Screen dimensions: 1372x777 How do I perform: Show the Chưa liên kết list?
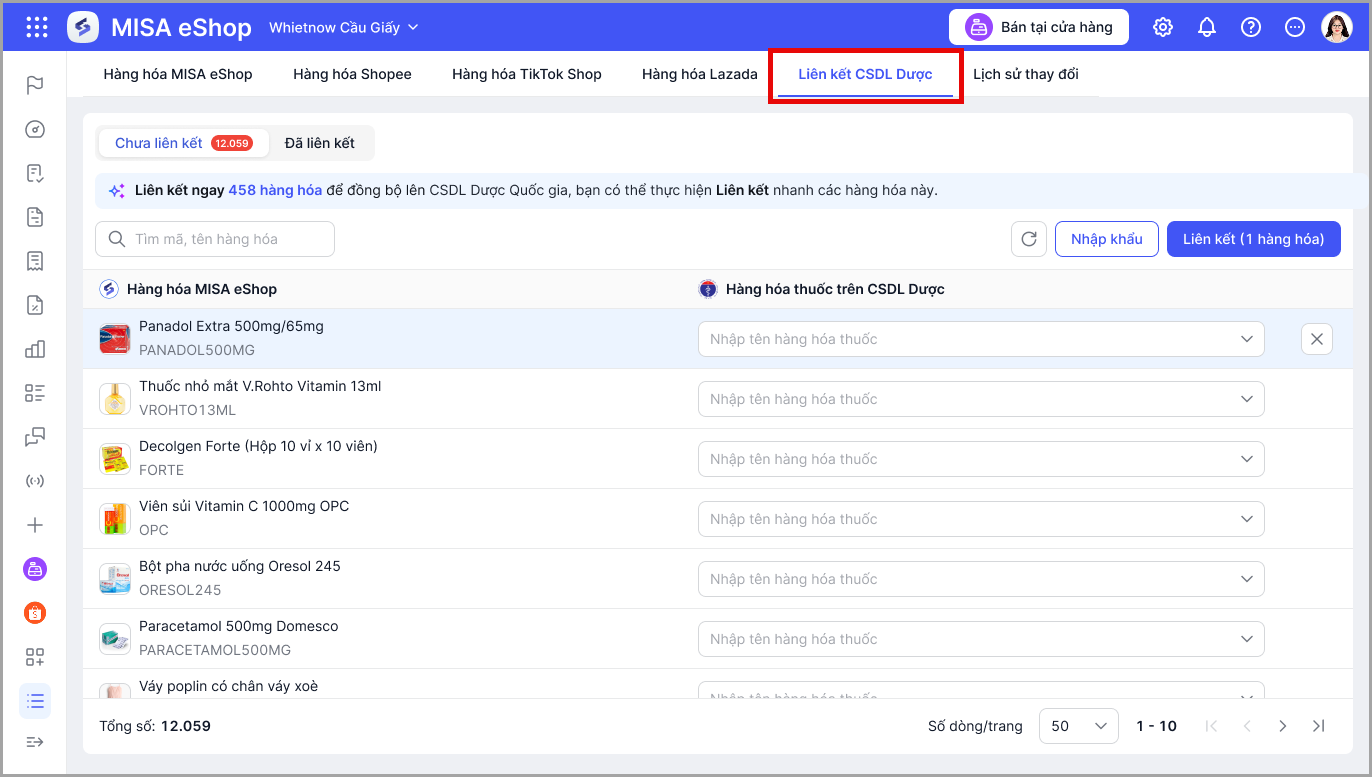[x=183, y=143]
